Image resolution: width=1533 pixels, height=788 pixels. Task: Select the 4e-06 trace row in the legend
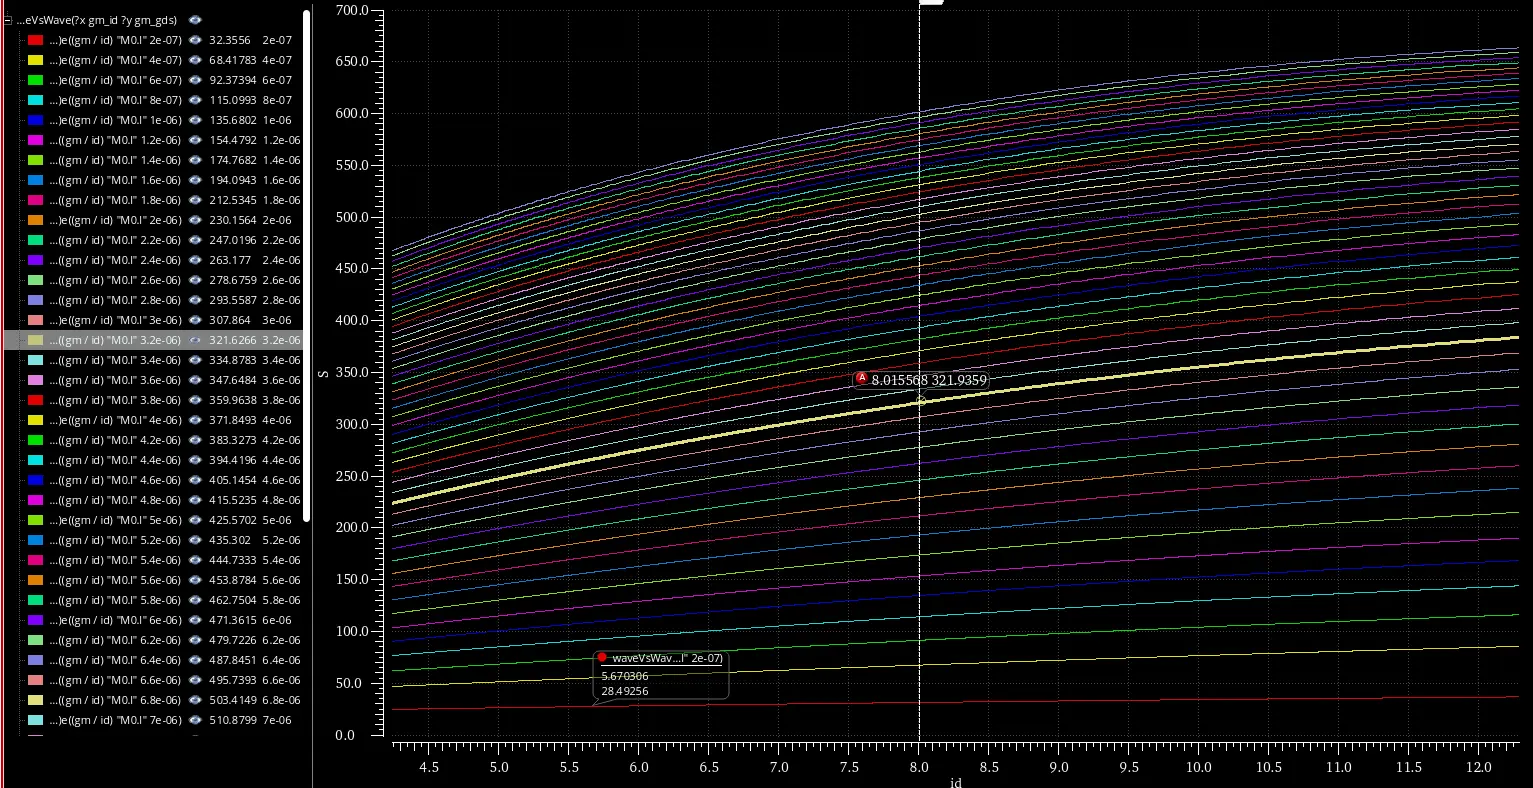point(152,420)
